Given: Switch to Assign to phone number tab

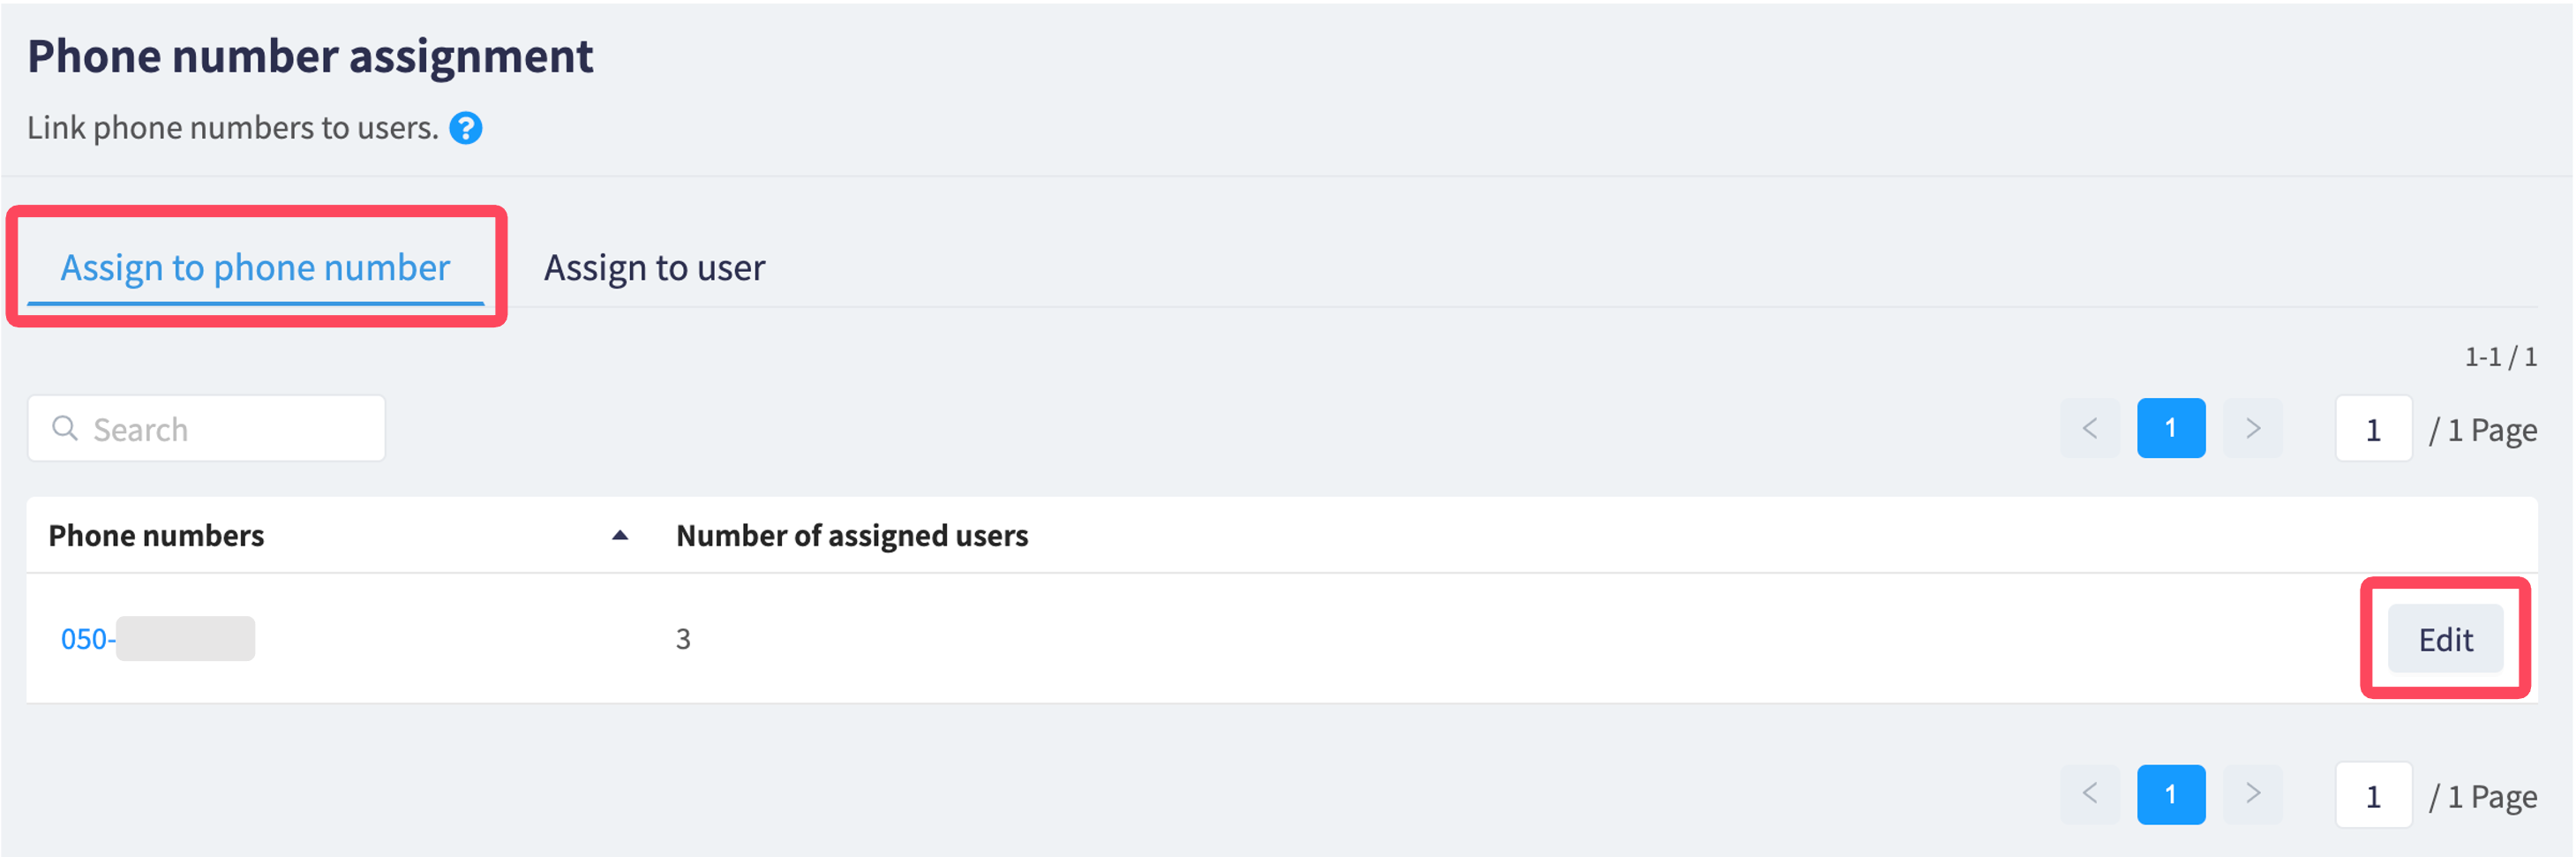Looking at the screenshot, I should (255, 268).
